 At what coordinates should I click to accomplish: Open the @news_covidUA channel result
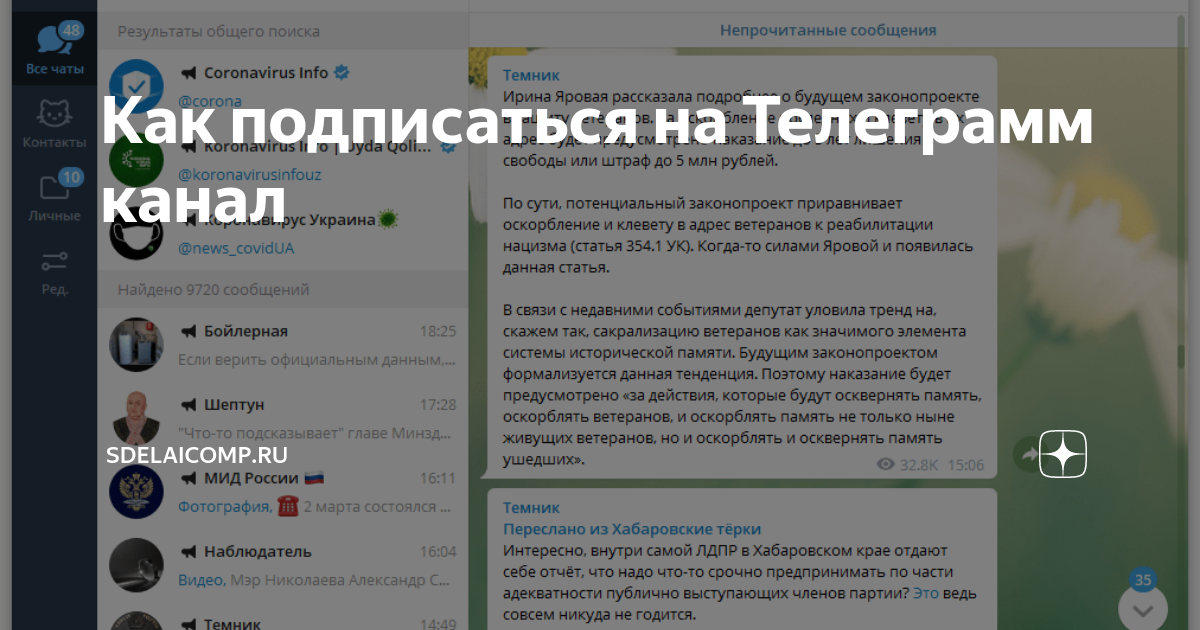pos(283,233)
